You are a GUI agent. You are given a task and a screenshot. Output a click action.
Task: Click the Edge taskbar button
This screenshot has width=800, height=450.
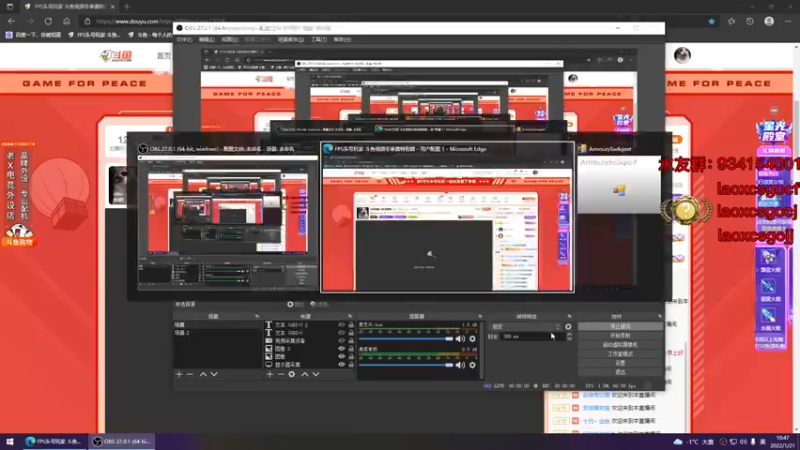click(54, 441)
